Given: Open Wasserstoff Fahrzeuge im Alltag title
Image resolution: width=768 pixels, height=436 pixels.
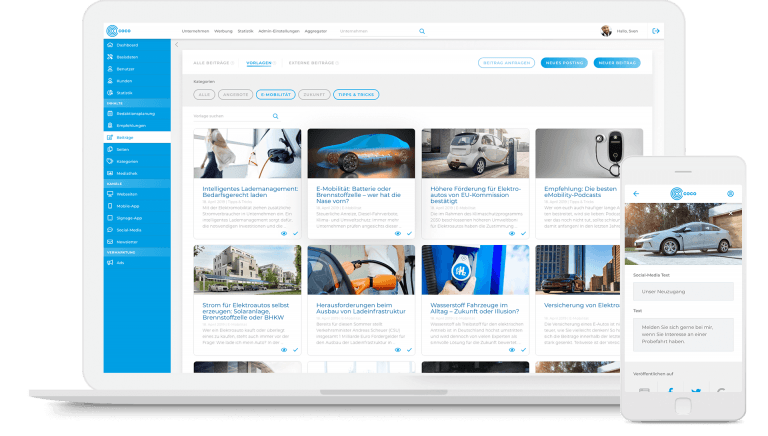Looking at the screenshot, I should tap(474, 308).
